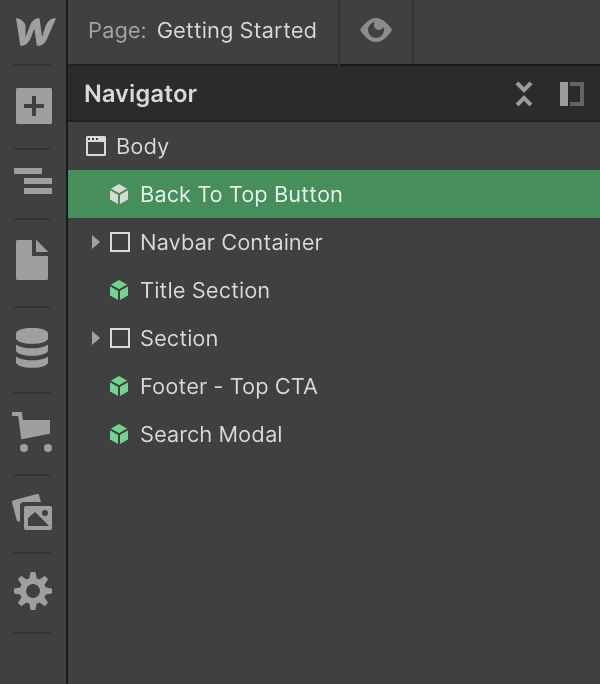The image size is (600, 684).
Task: Open the Getting Started page selector
Action: pyautogui.click(x=203, y=31)
